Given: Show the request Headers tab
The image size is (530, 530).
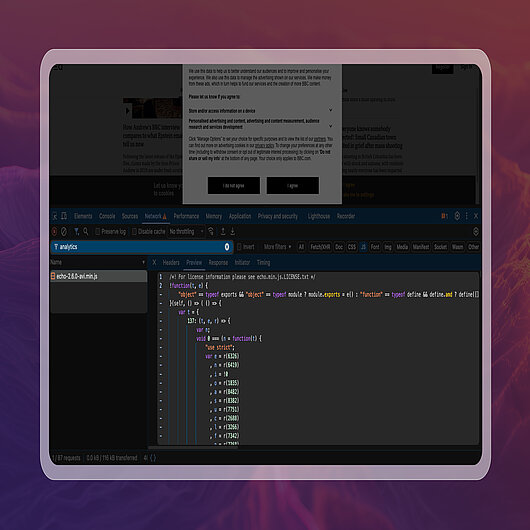Looking at the screenshot, I should coord(171,262).
